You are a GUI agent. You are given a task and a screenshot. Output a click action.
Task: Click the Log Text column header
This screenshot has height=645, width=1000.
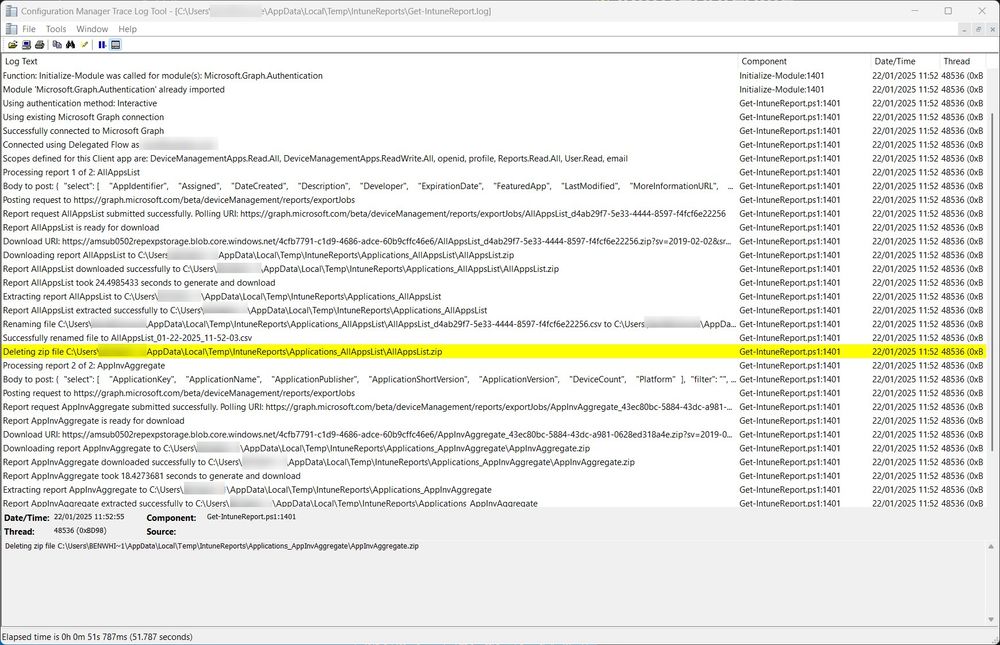pos(369,61)
